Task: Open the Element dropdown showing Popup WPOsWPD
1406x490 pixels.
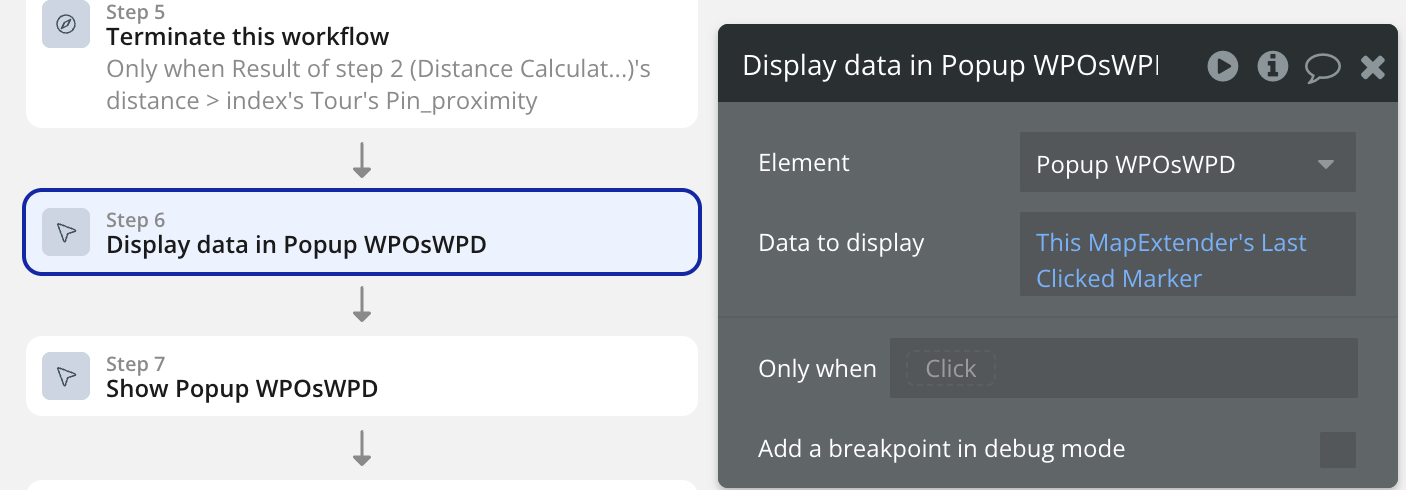Action: click(x=1170, y=163)
